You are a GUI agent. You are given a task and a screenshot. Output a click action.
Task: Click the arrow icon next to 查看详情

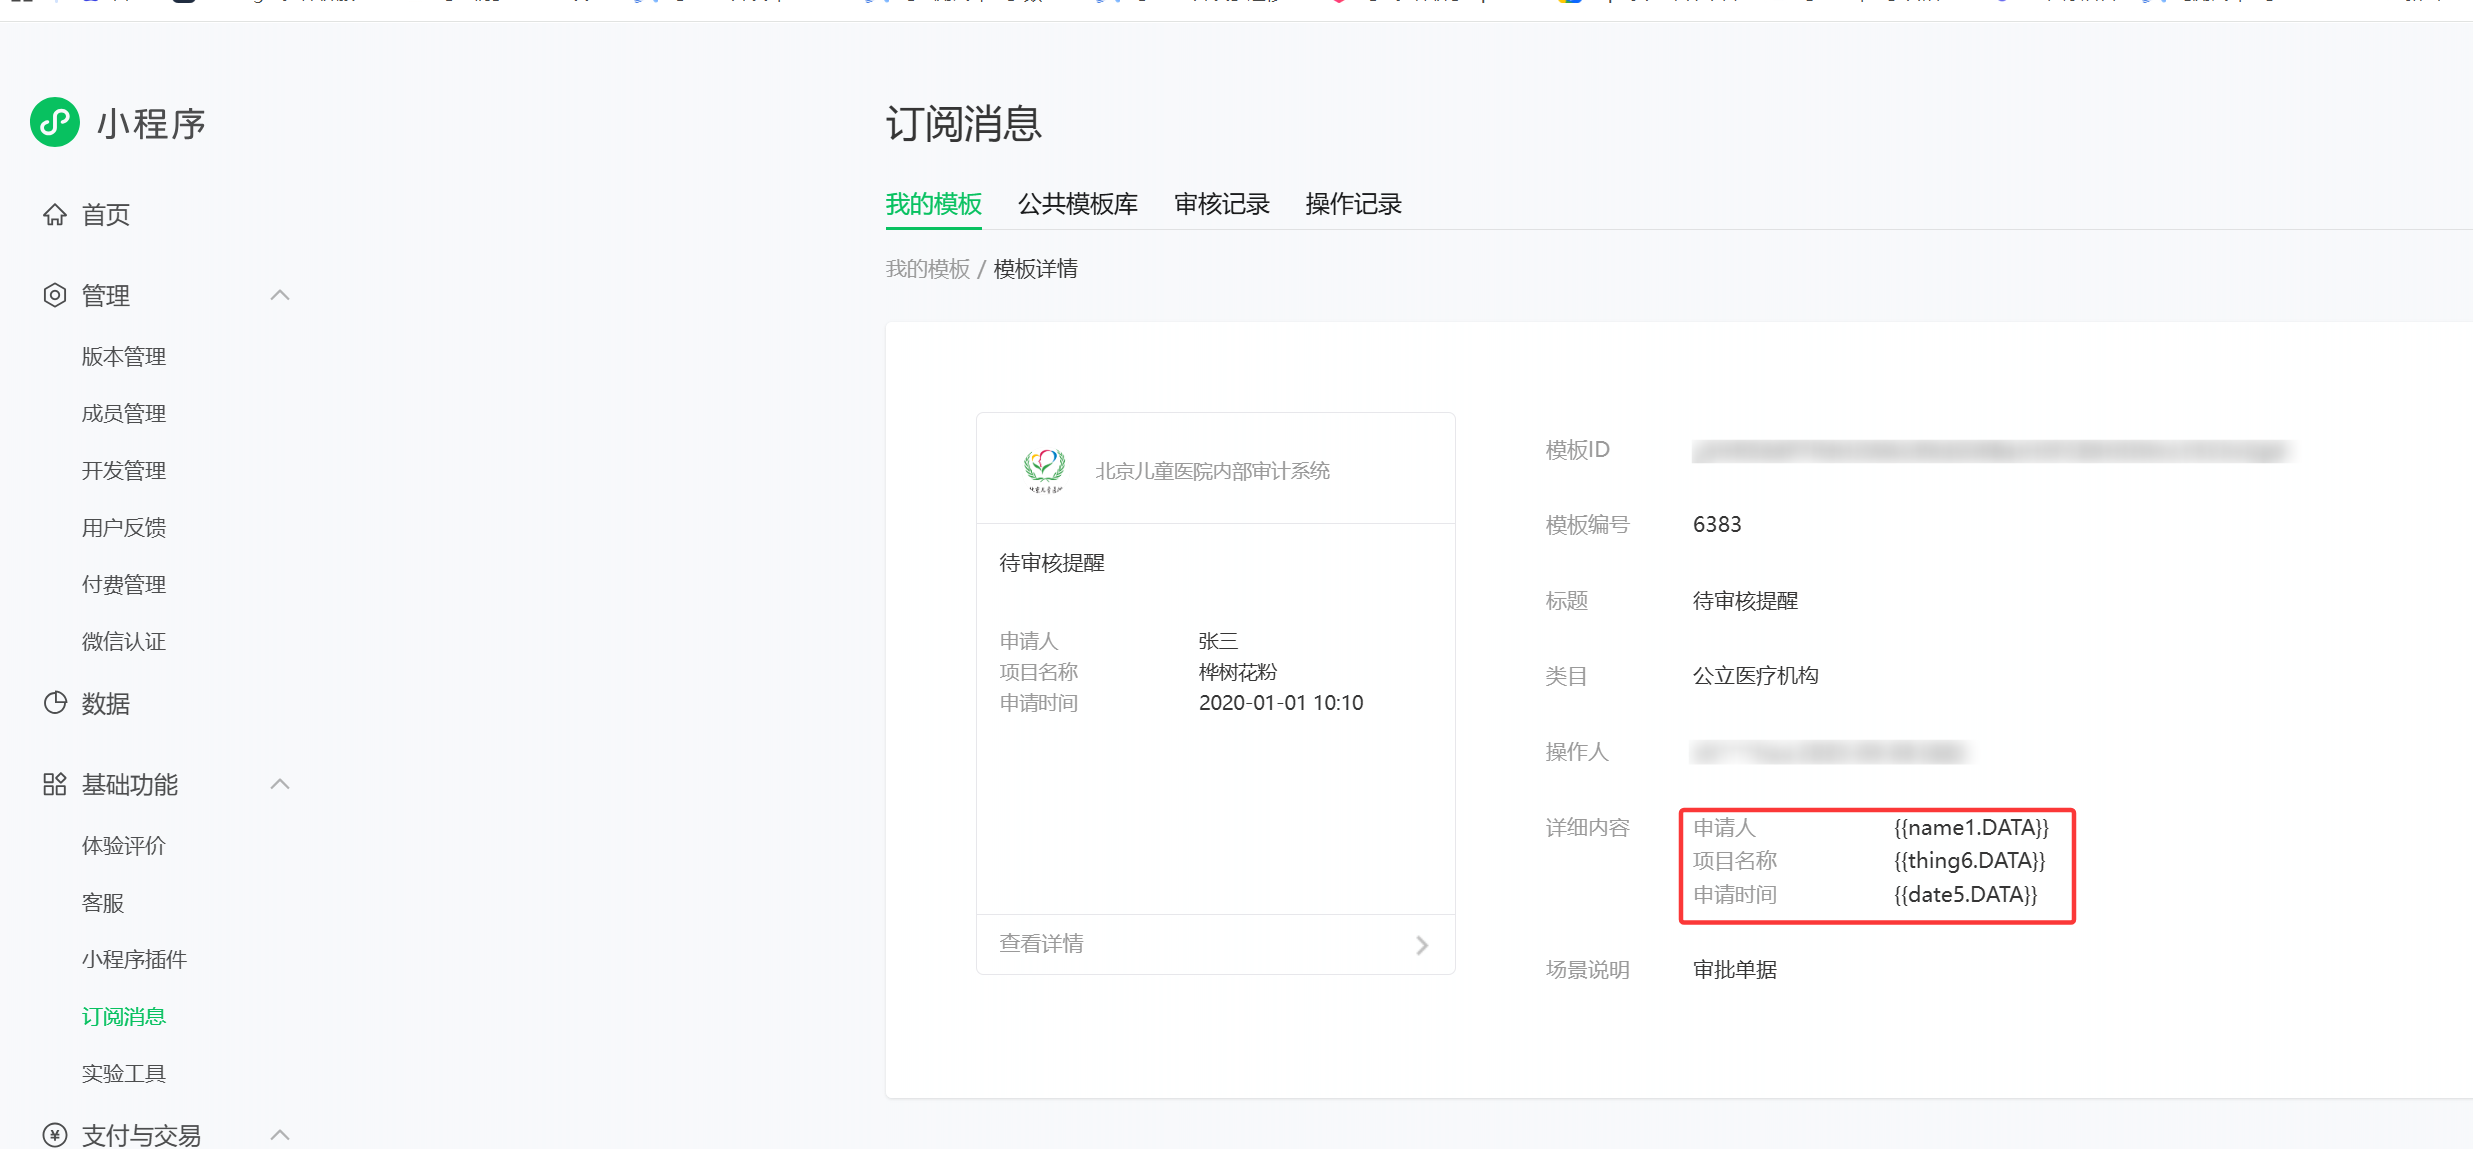coord(1422,945)
